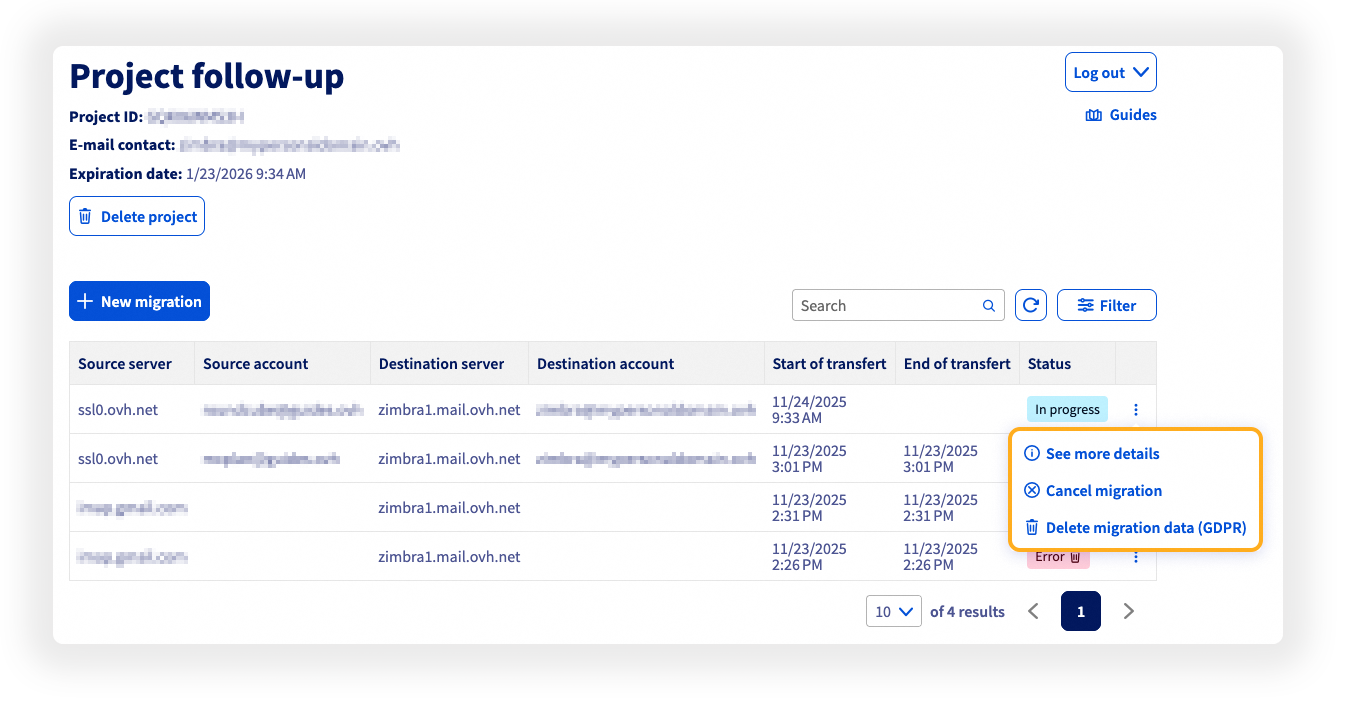1367x716 pixels.
Task: Click the crossed-circle icon next to Cancel migration
Action: click(1031, 490)
